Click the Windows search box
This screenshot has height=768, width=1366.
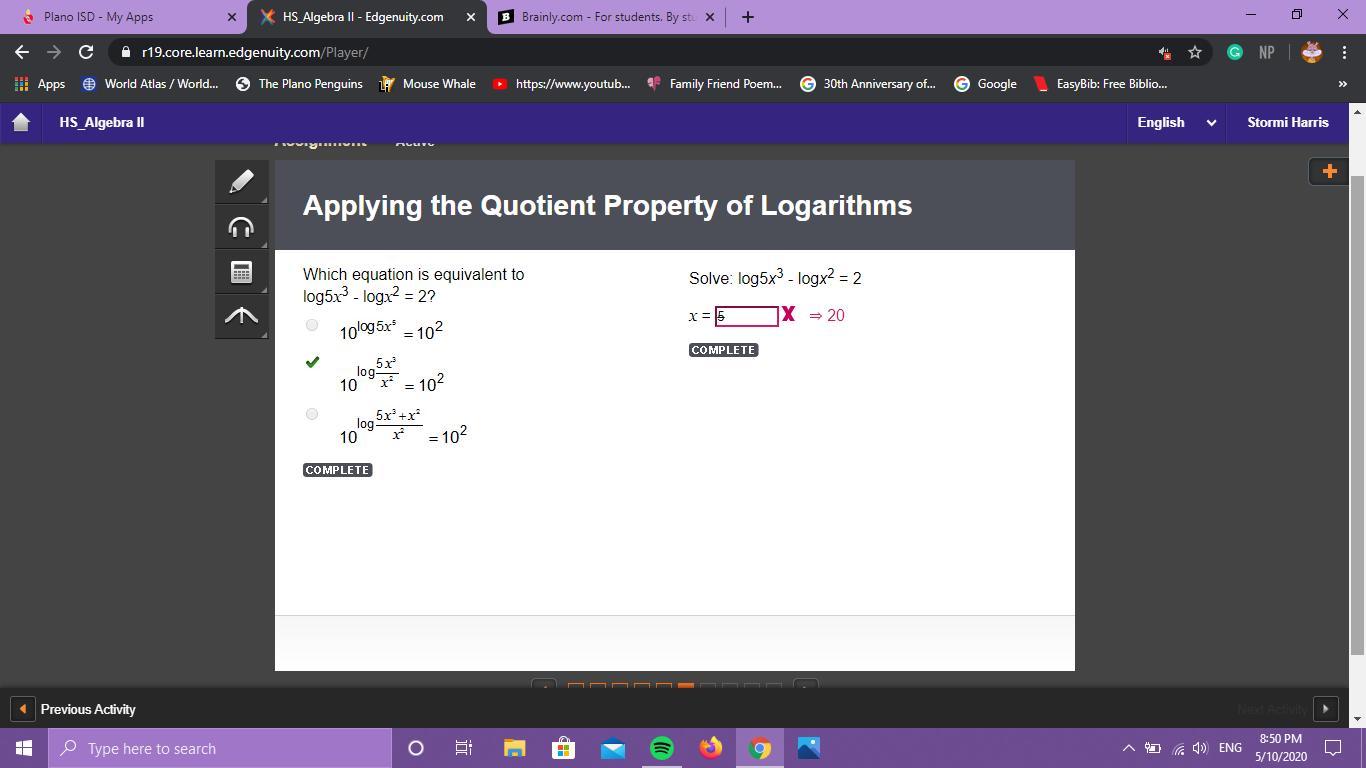tap(220, 748)
